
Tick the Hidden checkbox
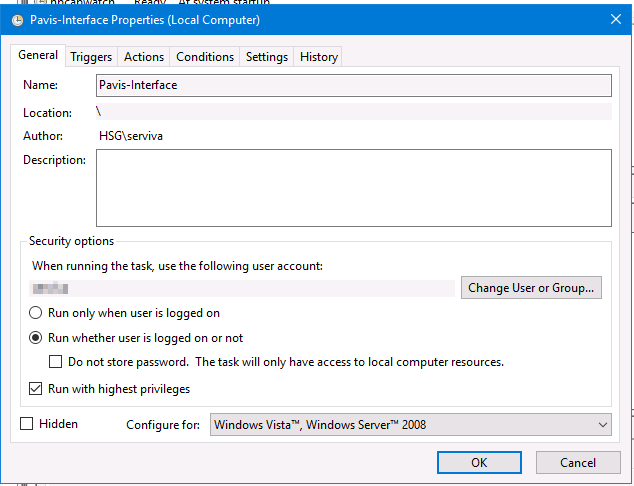[x=27, y=424]
